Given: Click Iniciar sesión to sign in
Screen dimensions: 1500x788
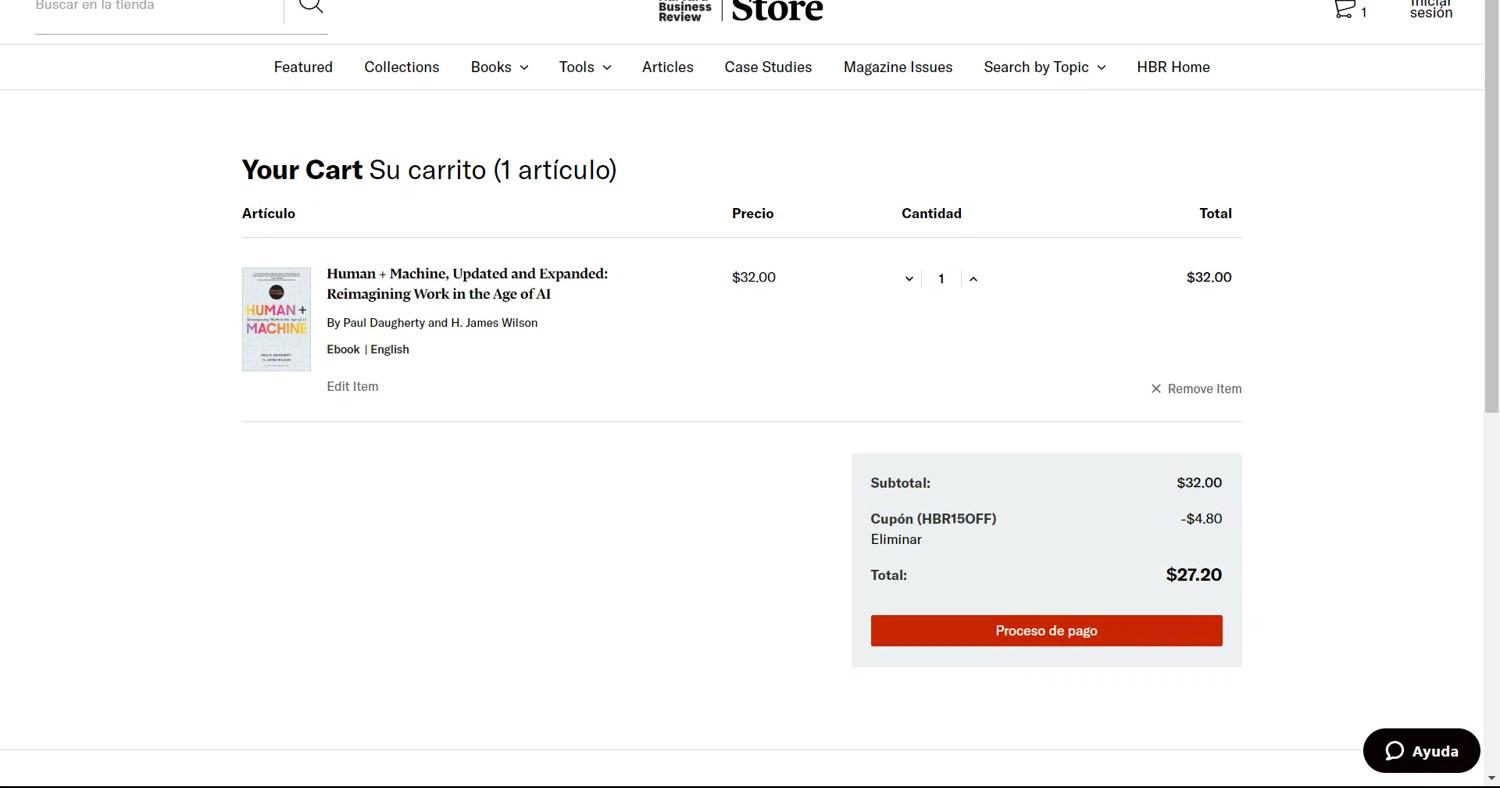Looking at the screenshot, I should coord(1431,9).
